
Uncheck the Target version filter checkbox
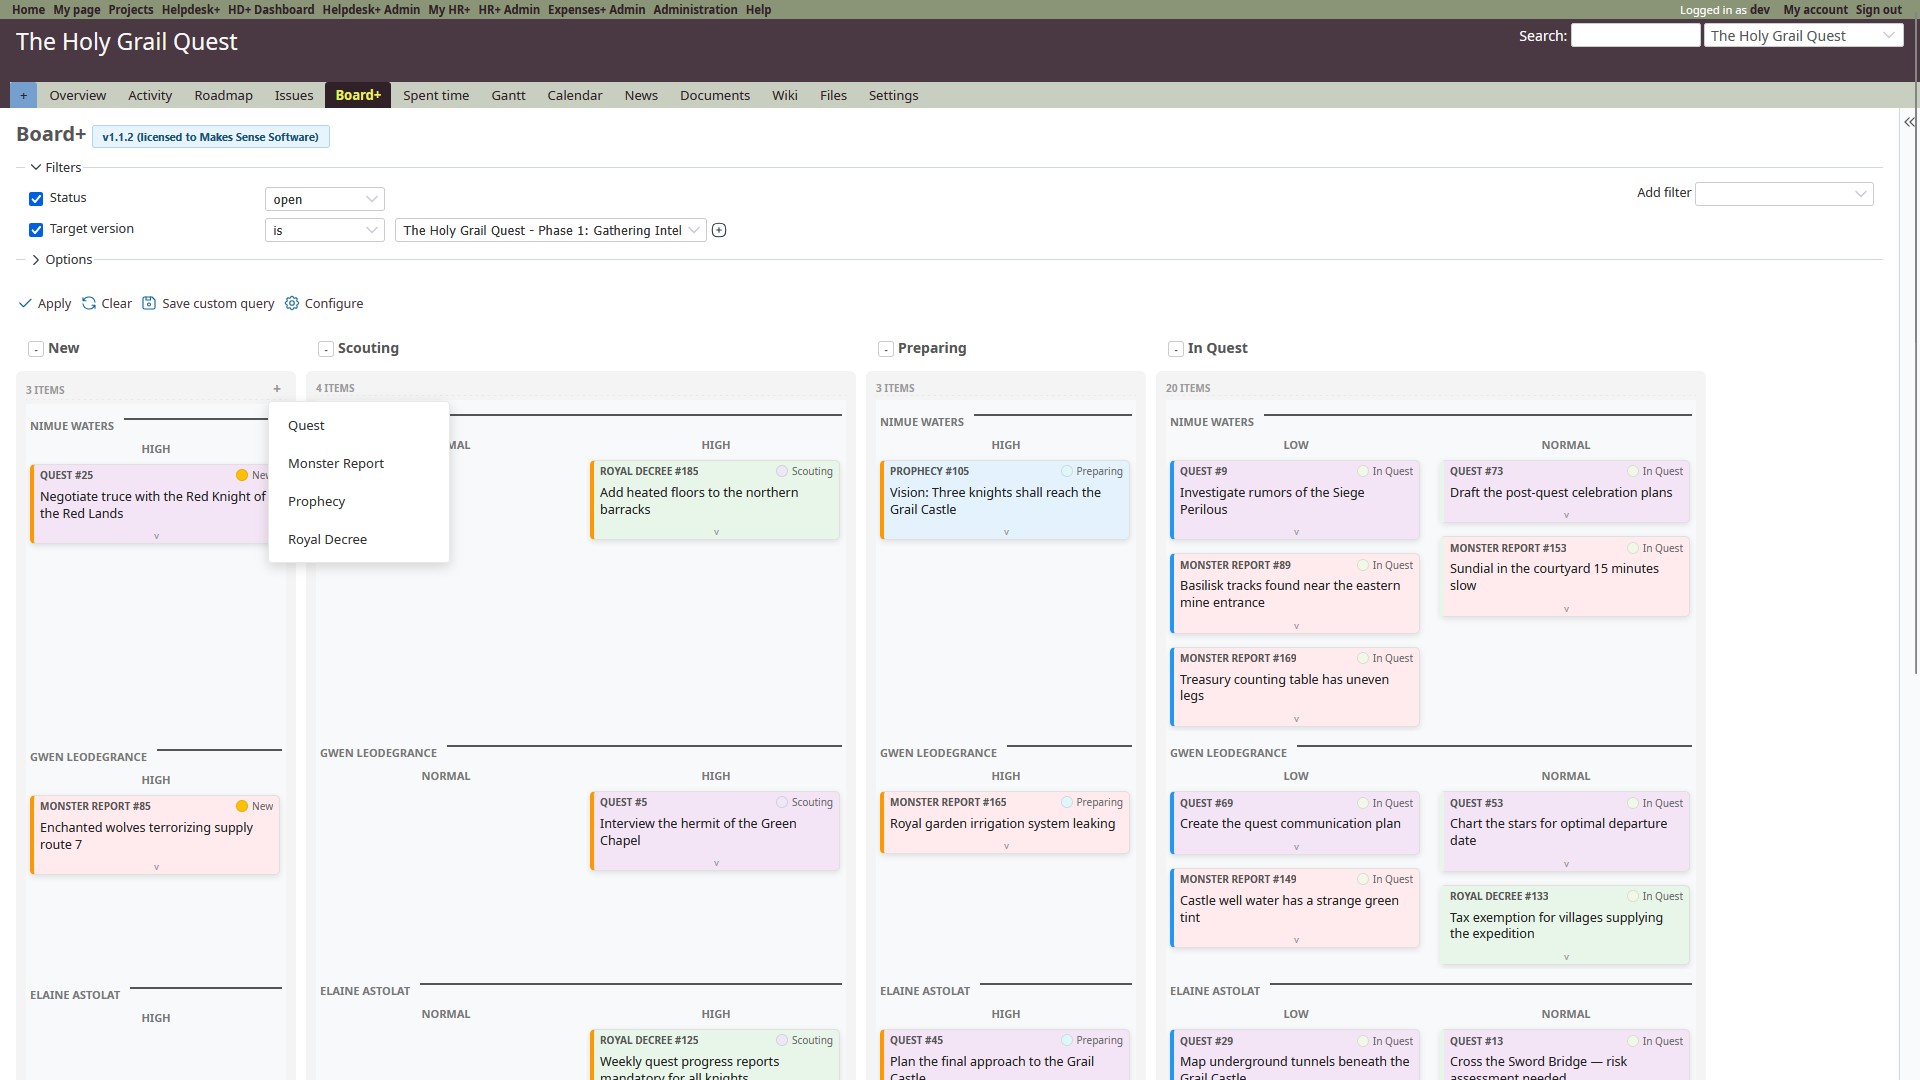pyautogui.click(x=36, y=230)
